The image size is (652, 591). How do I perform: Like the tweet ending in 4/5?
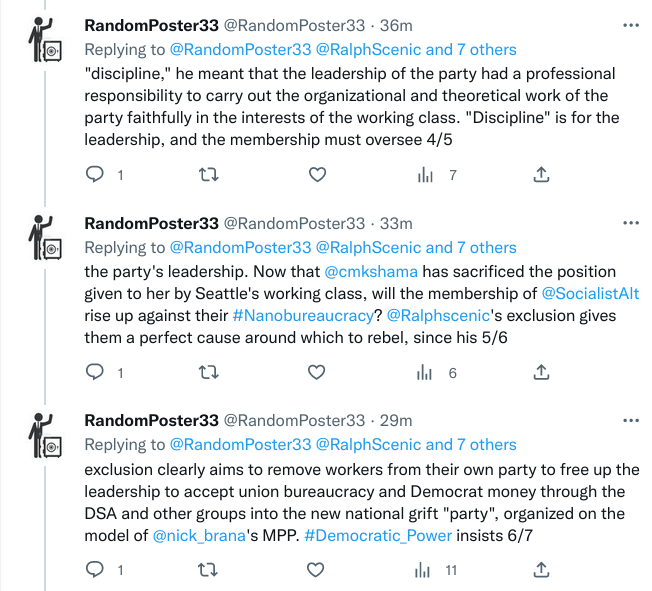click(317, 175)
